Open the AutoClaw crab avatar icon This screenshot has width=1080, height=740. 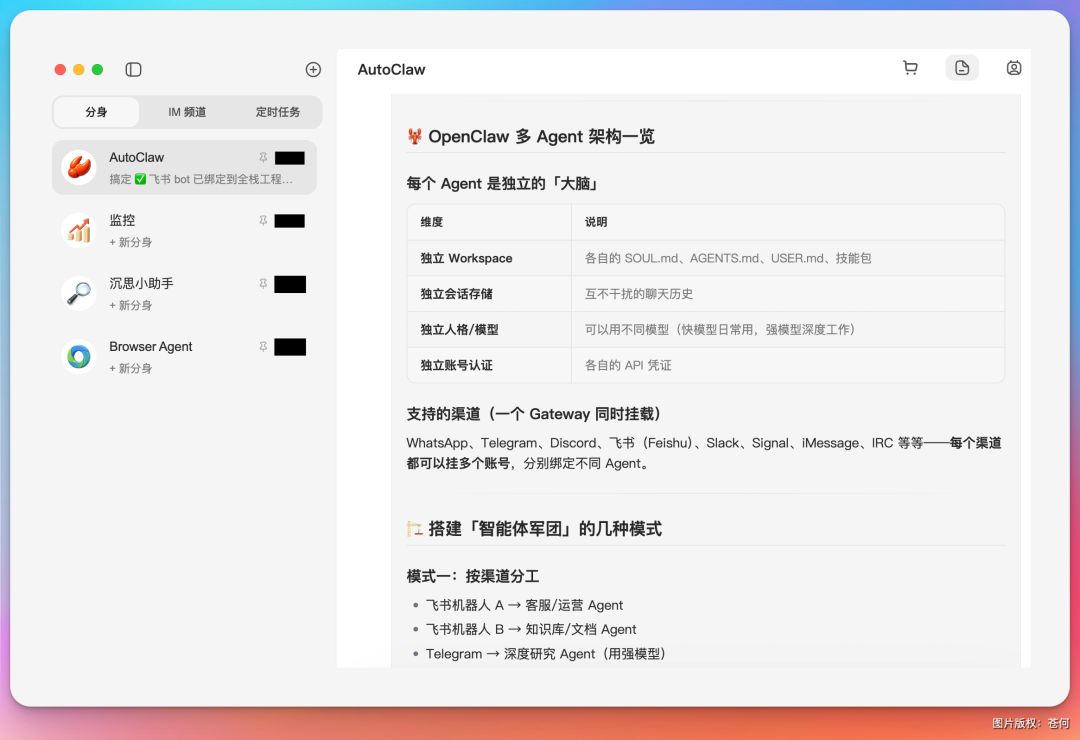pos(78,167)
